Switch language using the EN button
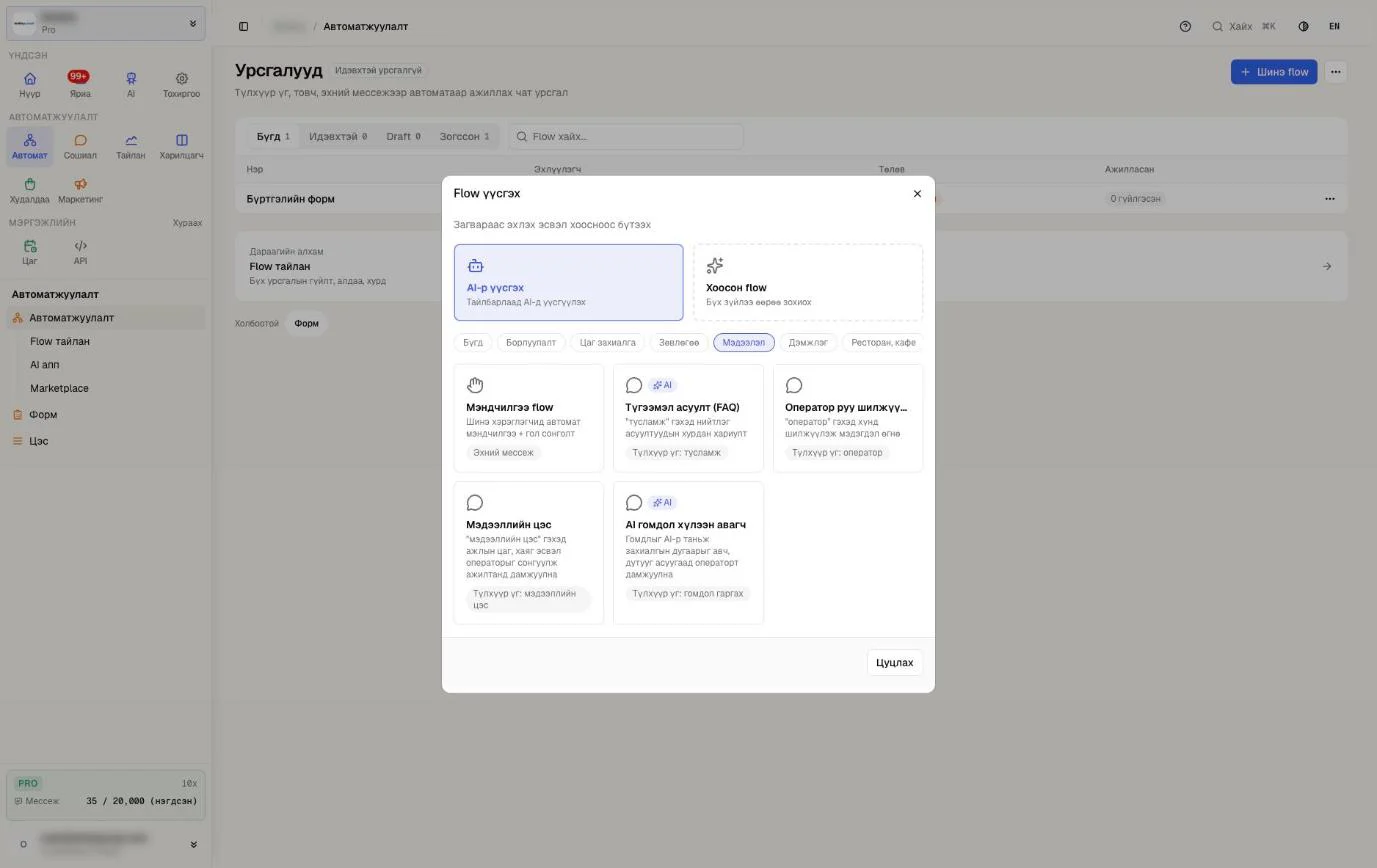The height and width of the screenshot is (868, 1377). tap(1334, 26)
